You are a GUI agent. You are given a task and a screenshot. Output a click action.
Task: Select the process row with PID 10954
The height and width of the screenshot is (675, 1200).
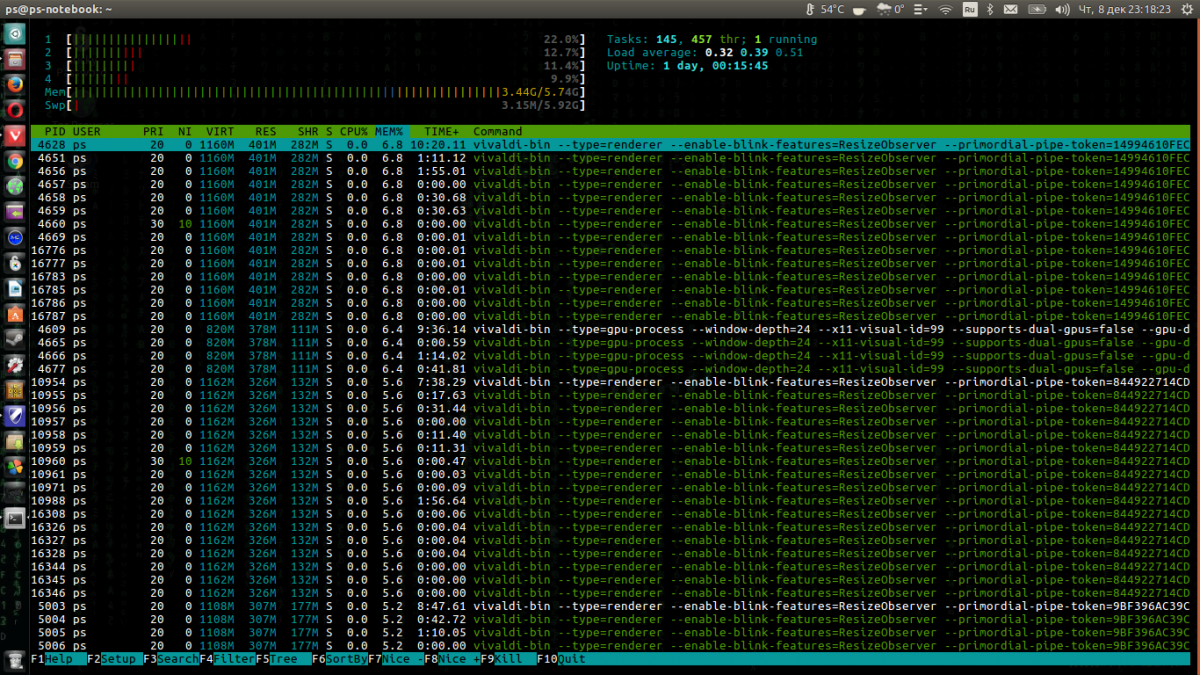pos(48,382)
